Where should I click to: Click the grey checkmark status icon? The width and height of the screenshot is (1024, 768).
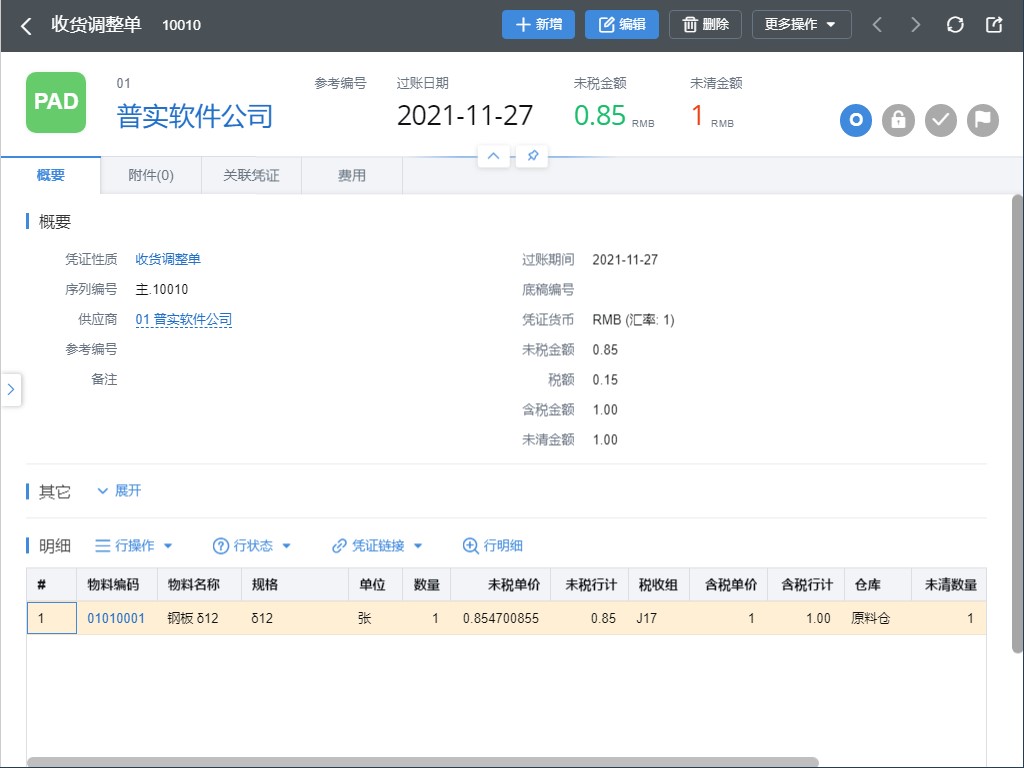[940, 121]
